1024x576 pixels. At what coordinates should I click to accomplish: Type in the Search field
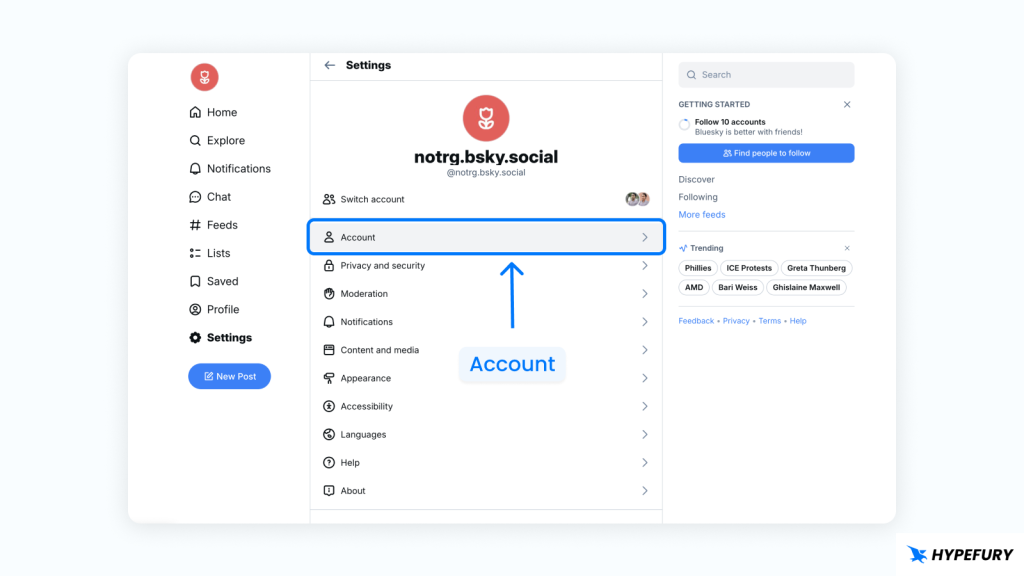click(766, 75)
